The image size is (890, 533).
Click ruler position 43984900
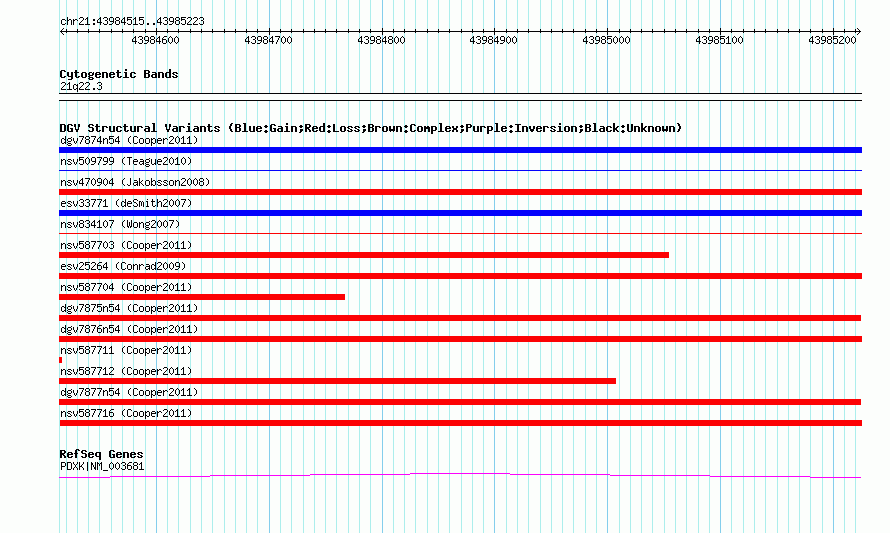pyautogui.click(x=494, y=40)
